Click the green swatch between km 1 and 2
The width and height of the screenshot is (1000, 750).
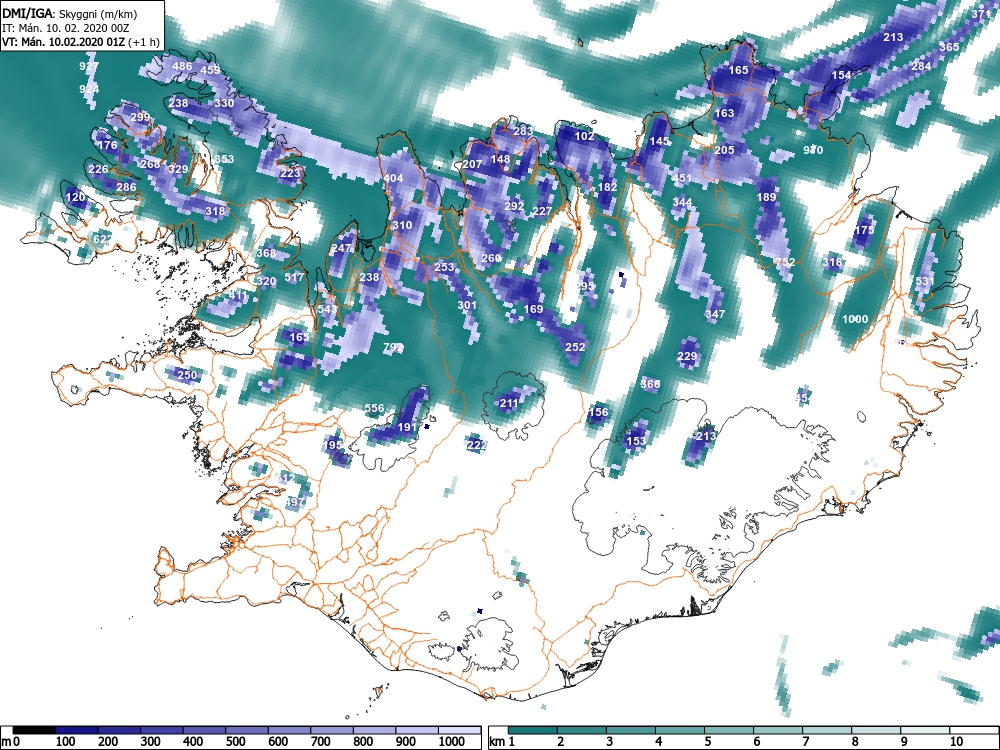click(533, 730)
